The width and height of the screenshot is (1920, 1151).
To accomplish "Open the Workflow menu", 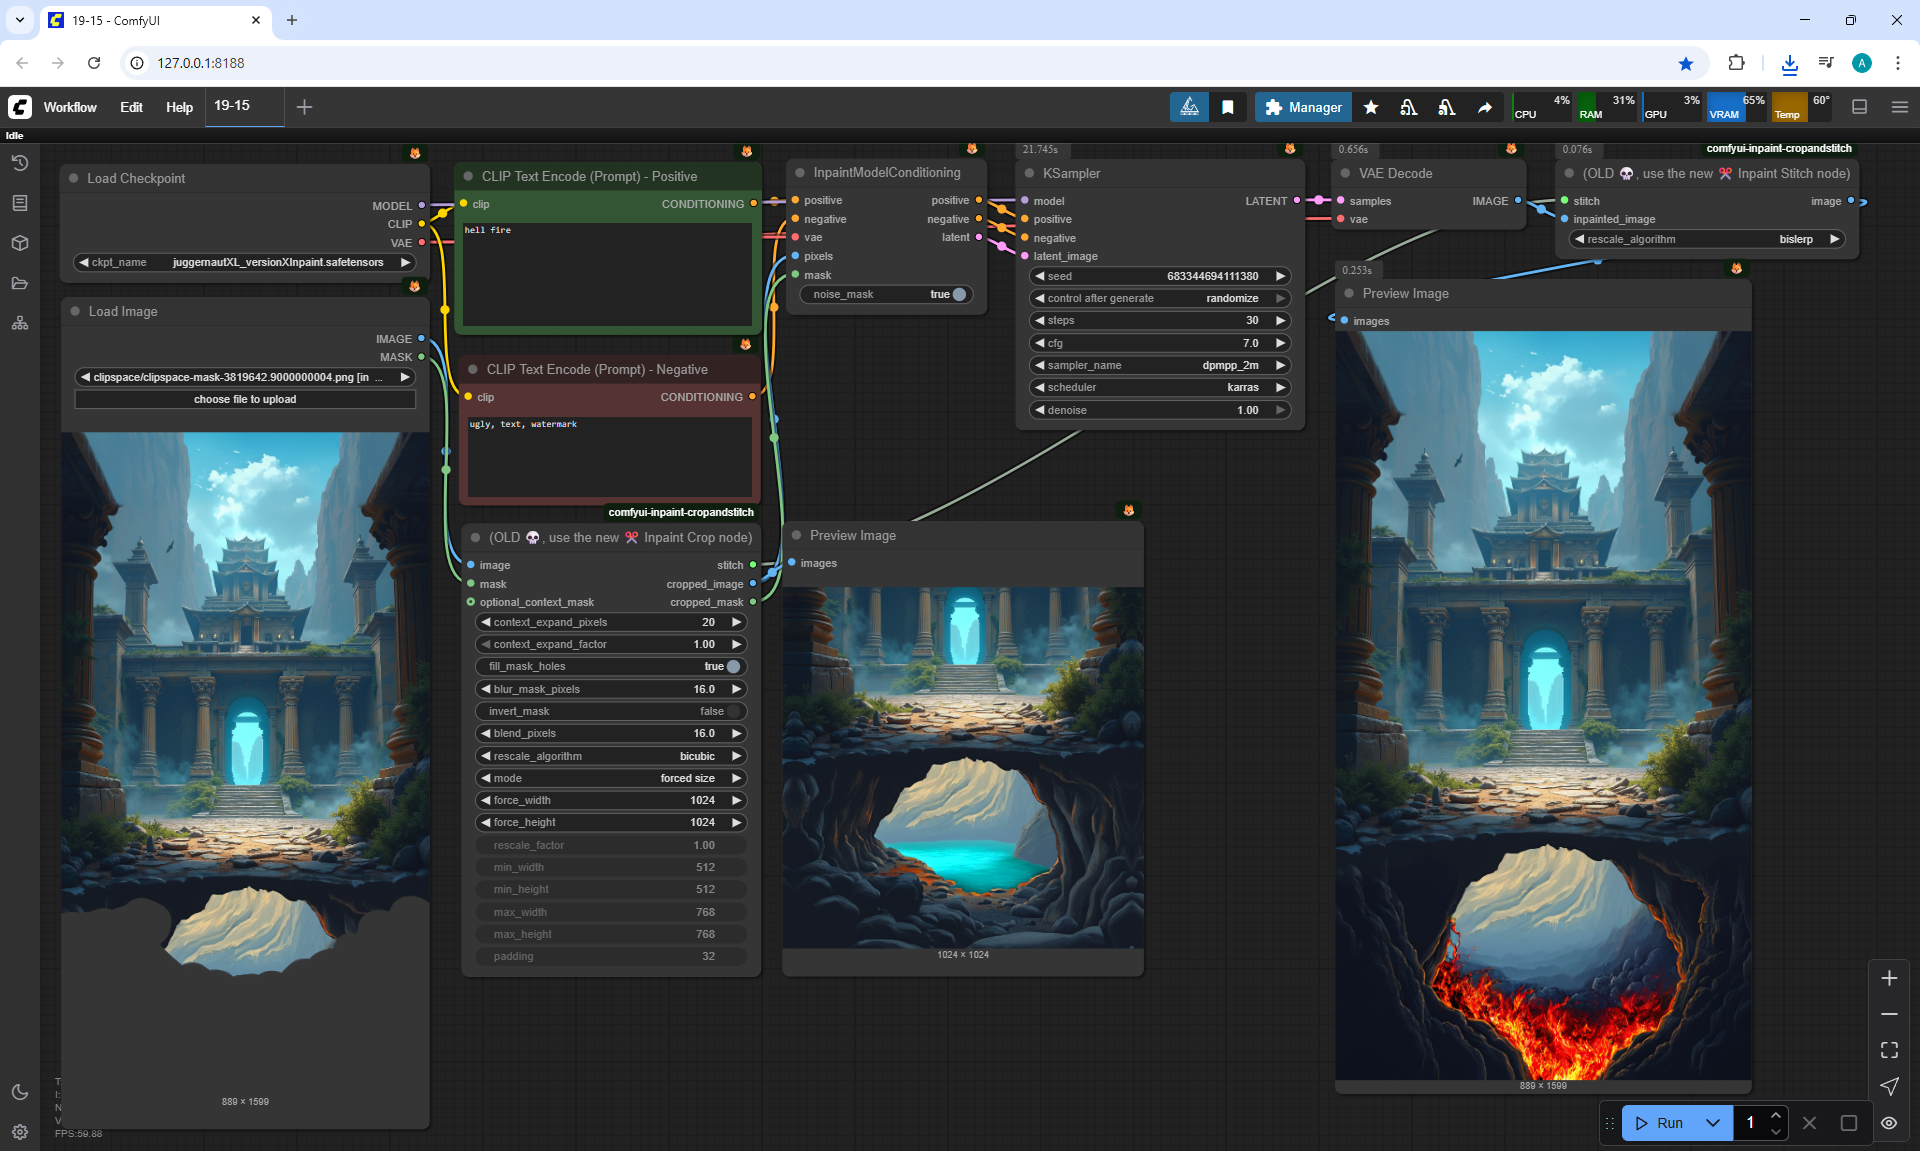I will tap(70, 107).
